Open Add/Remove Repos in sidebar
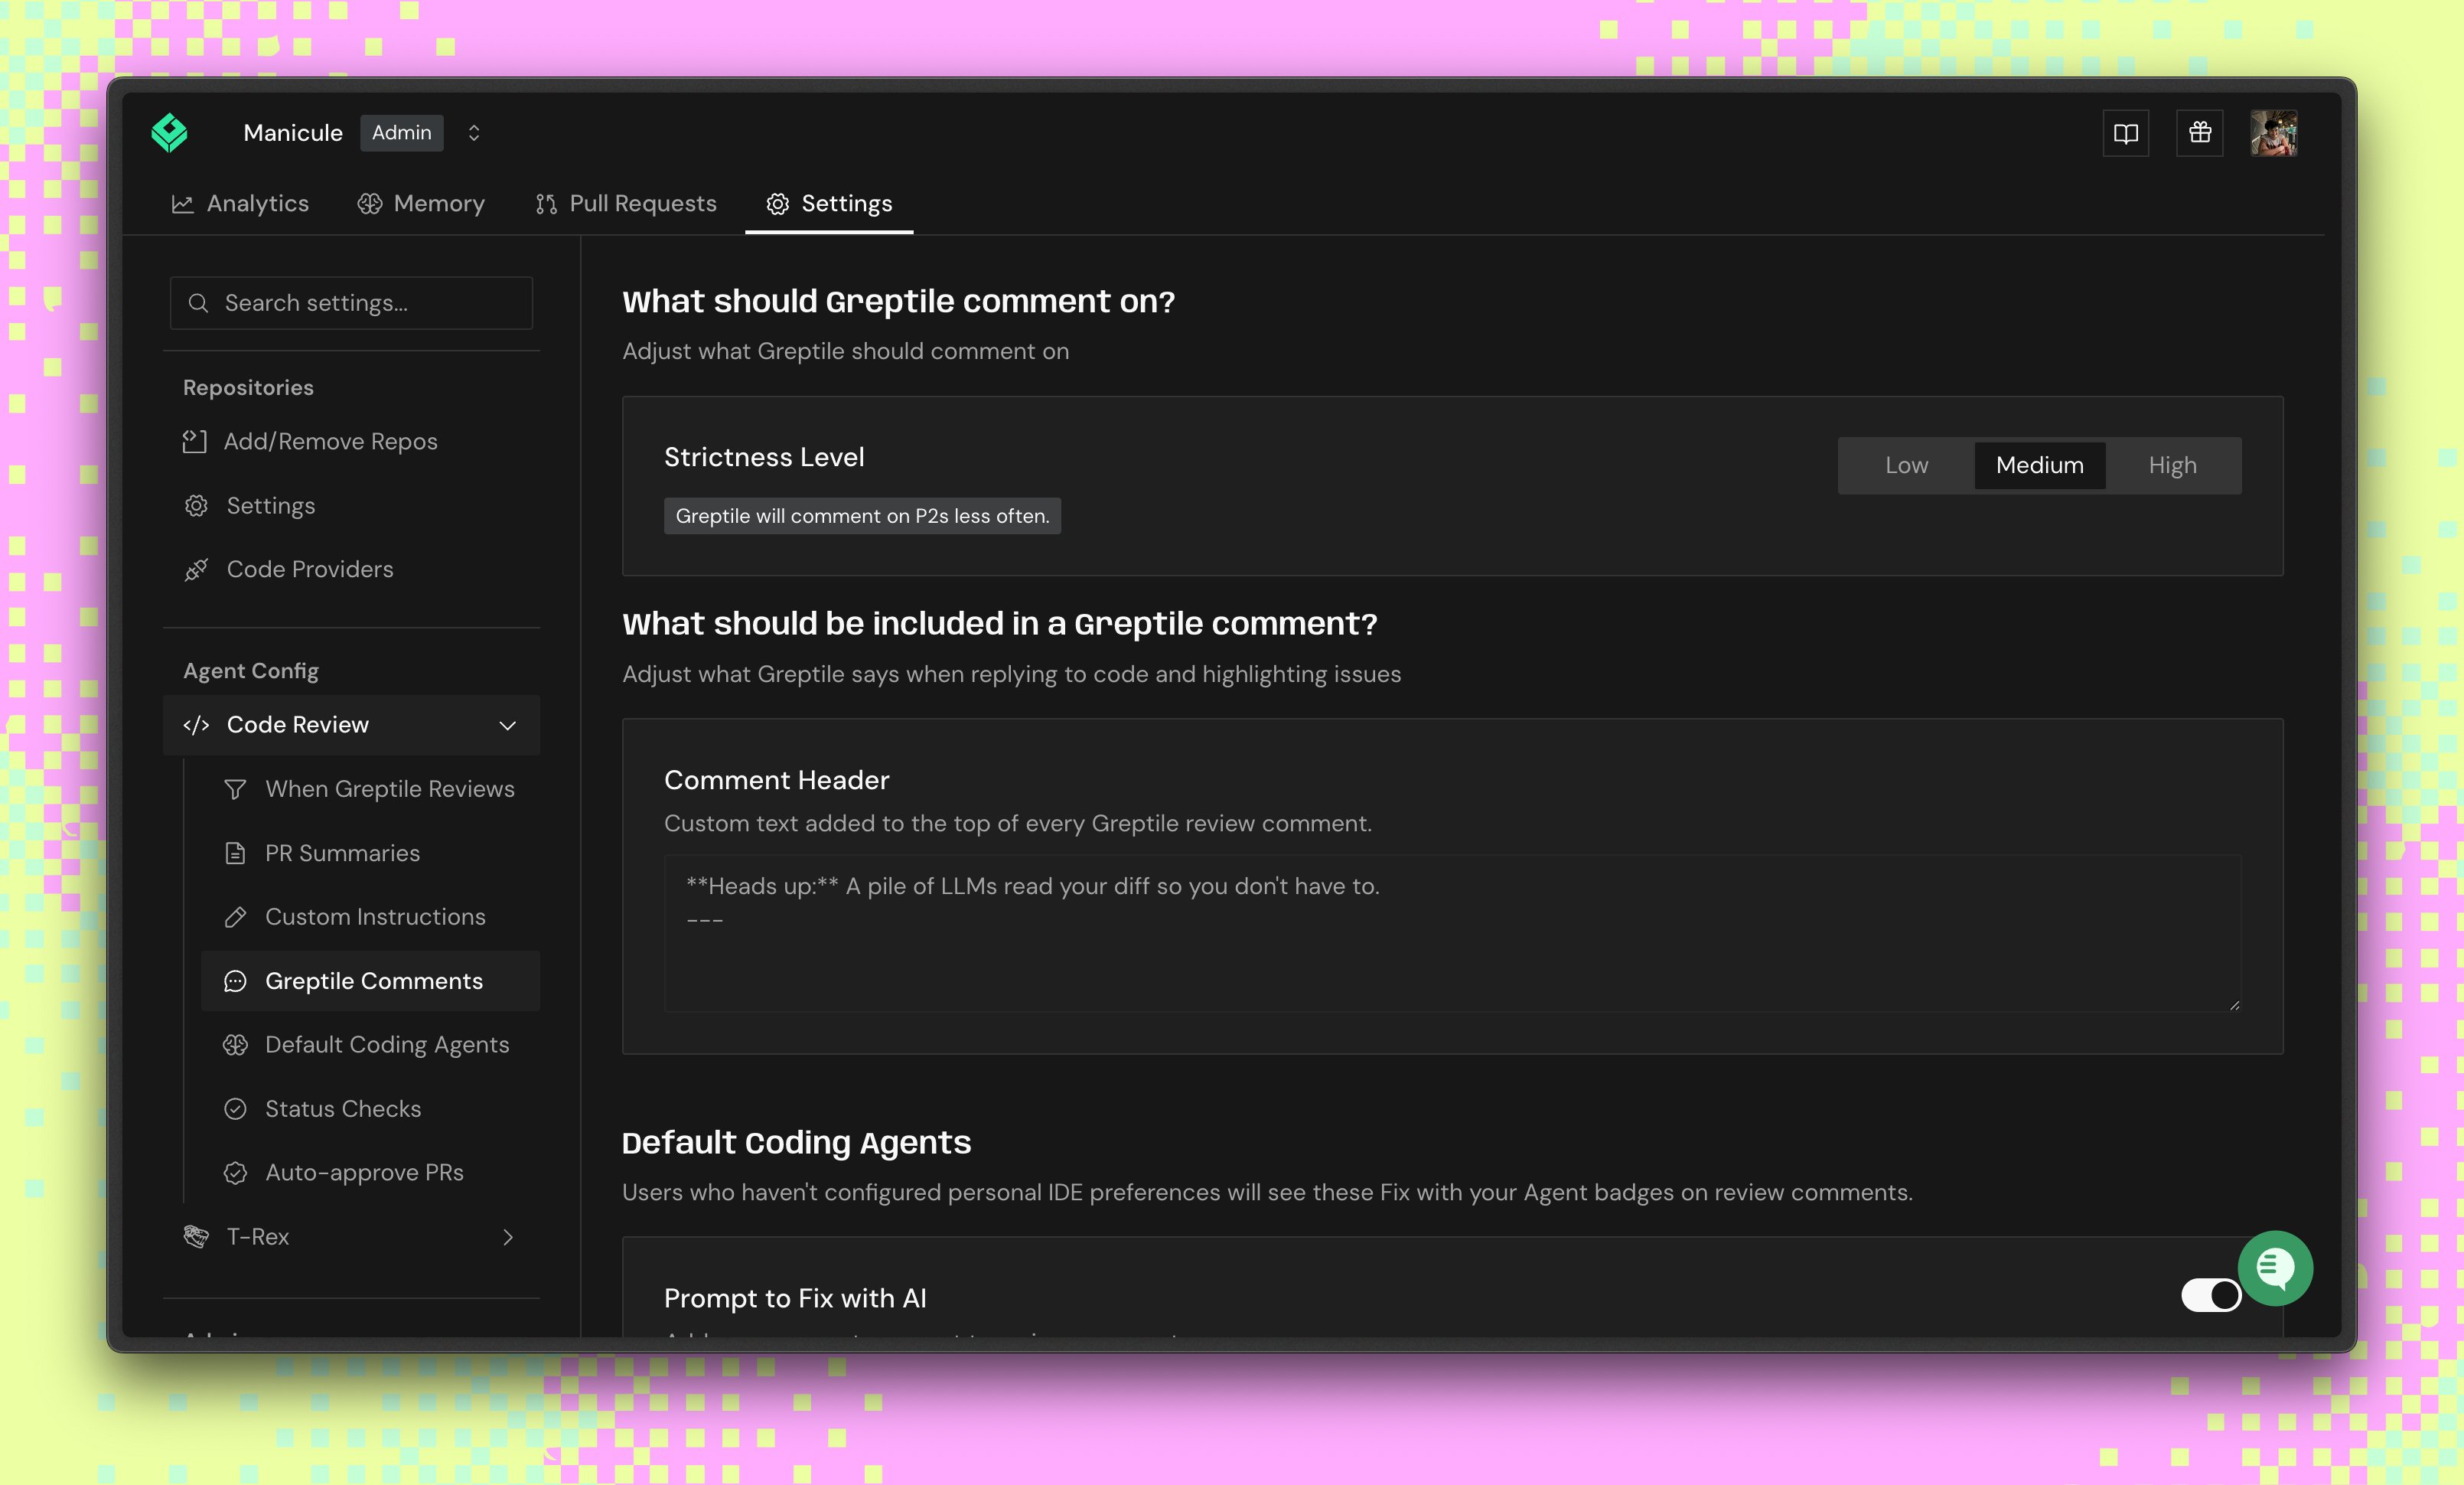 coord(351,441)
